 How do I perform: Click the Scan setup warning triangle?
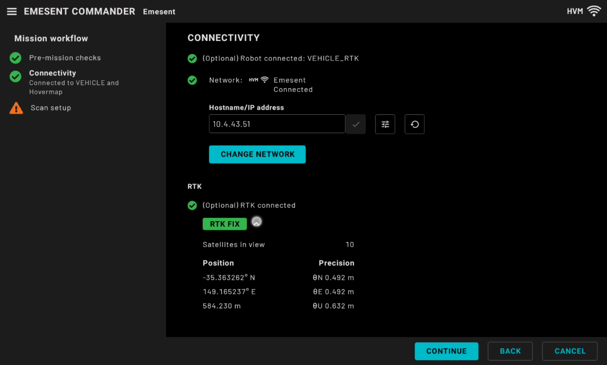point(16,108)
